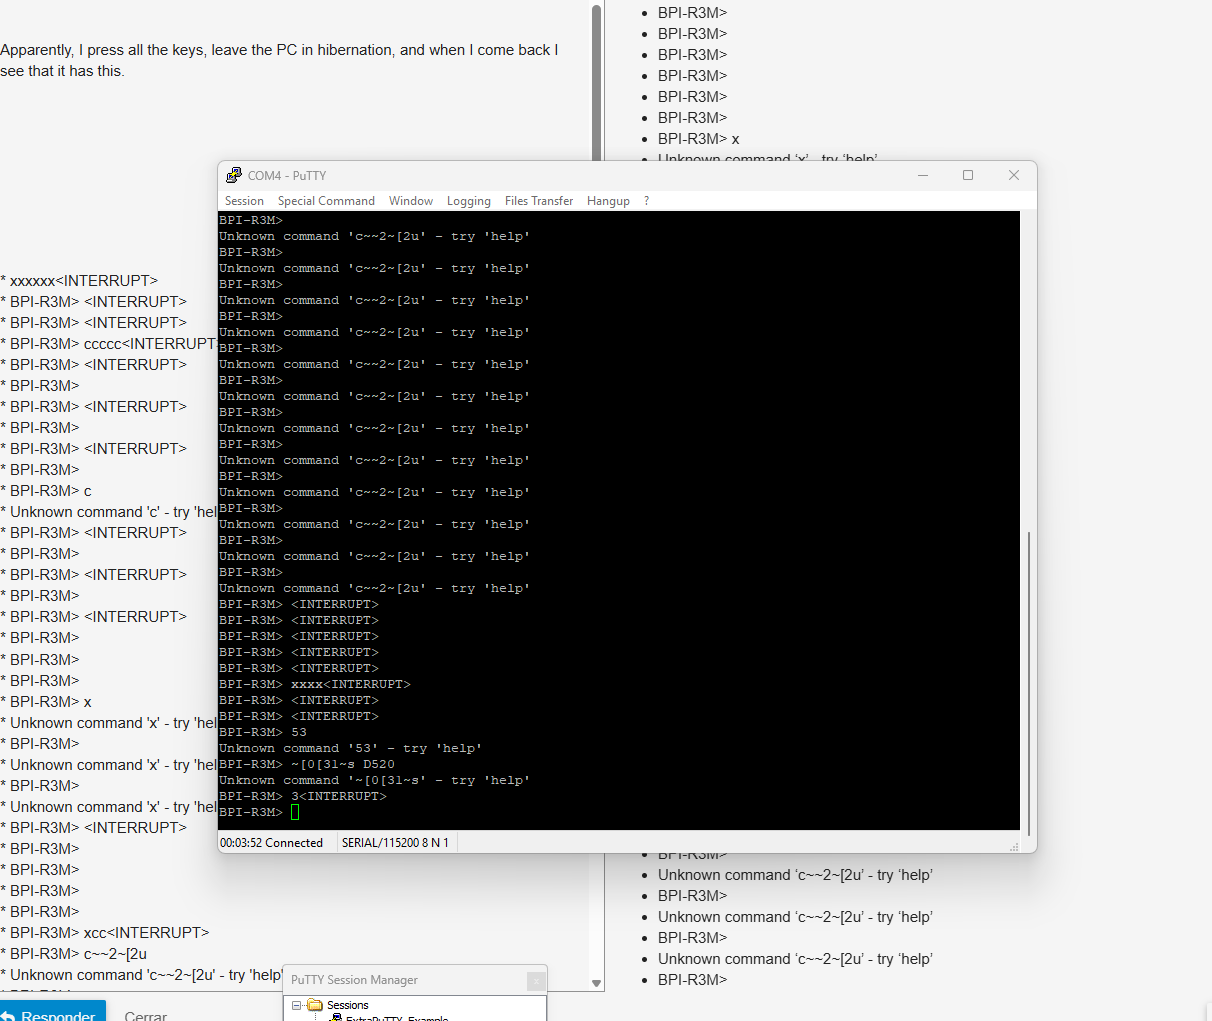
Task: Click the Cerrar link
Action: [x=145, y=1016]
